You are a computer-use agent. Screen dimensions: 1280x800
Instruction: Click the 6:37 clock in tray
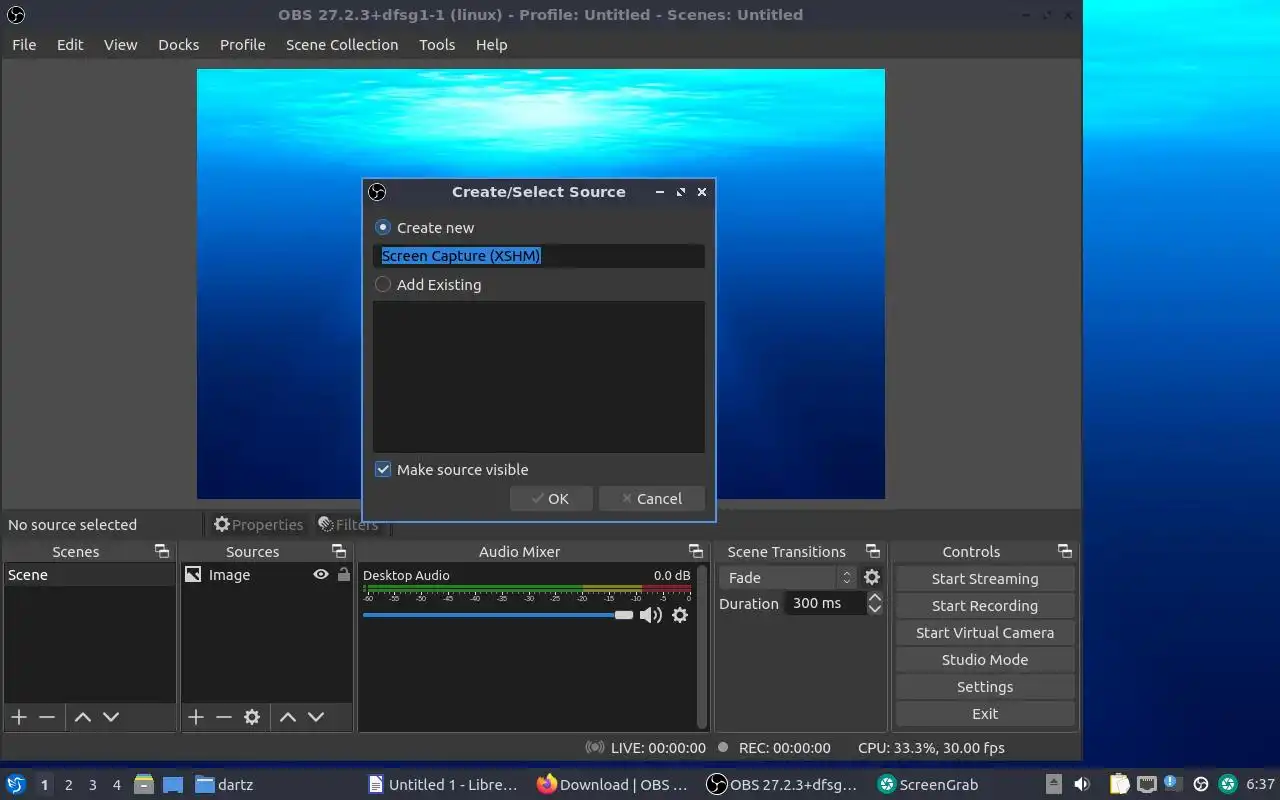pyautogui.click(x=1260, y=784)
